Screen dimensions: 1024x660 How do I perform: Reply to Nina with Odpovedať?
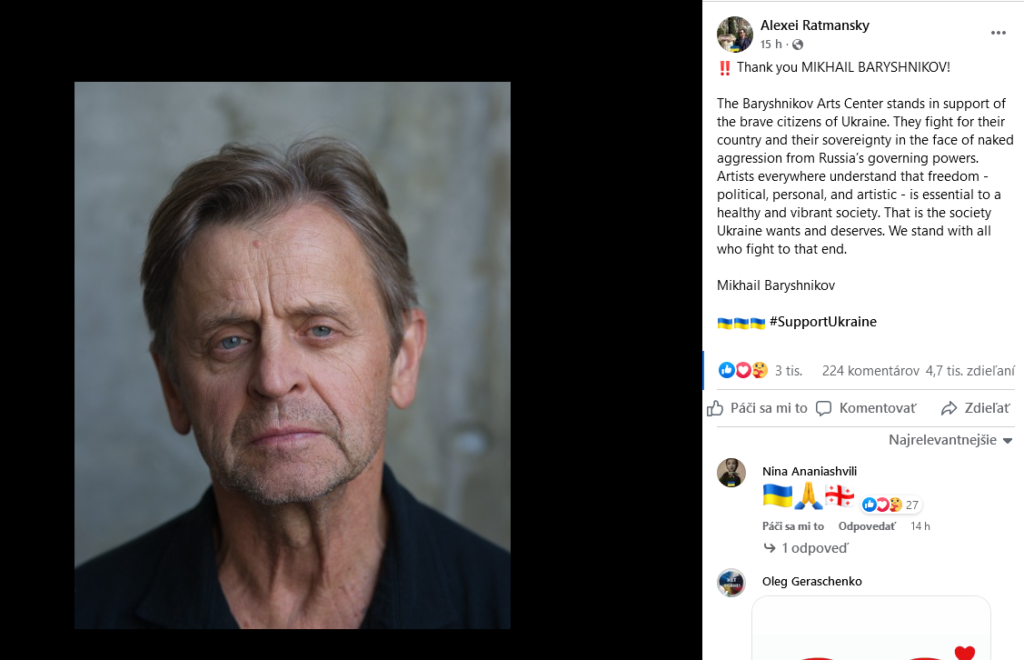click(x=866, y=526)
